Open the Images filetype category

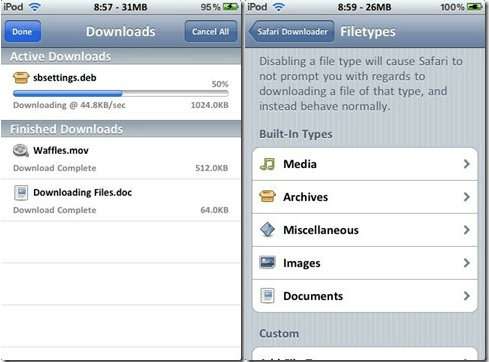coord(365,263)
